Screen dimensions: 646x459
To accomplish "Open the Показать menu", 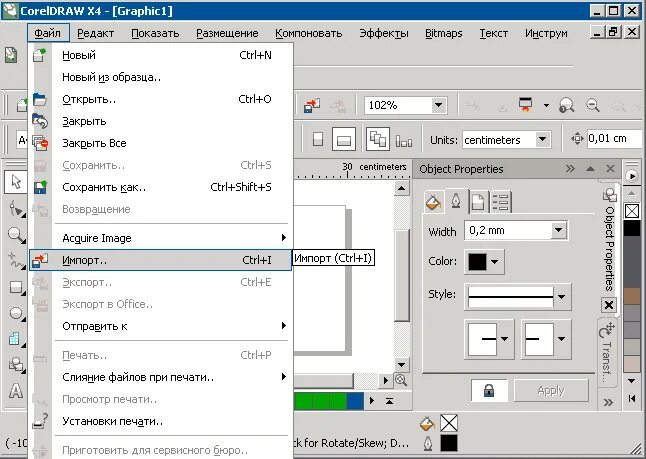I will (x=155, y=33).
